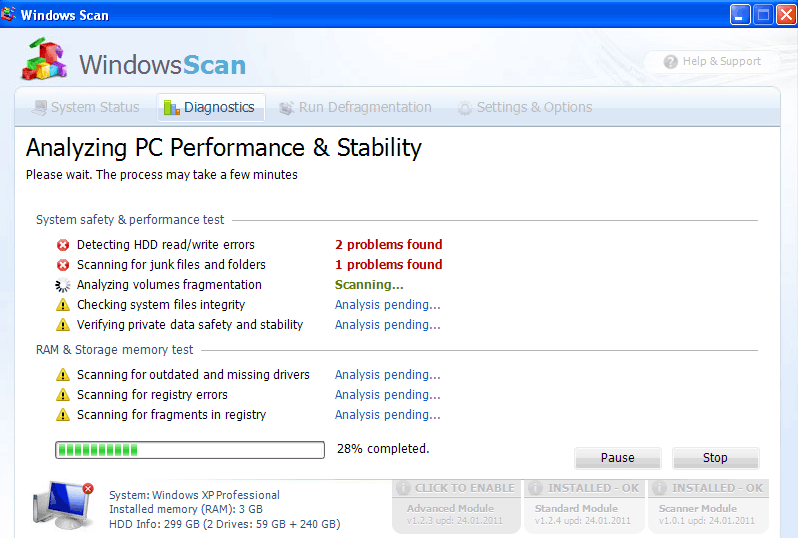Click warning icon beside registry errors scan
This screenshot has width=798, height=538.
pyautogui.click(x=63, y=395)
